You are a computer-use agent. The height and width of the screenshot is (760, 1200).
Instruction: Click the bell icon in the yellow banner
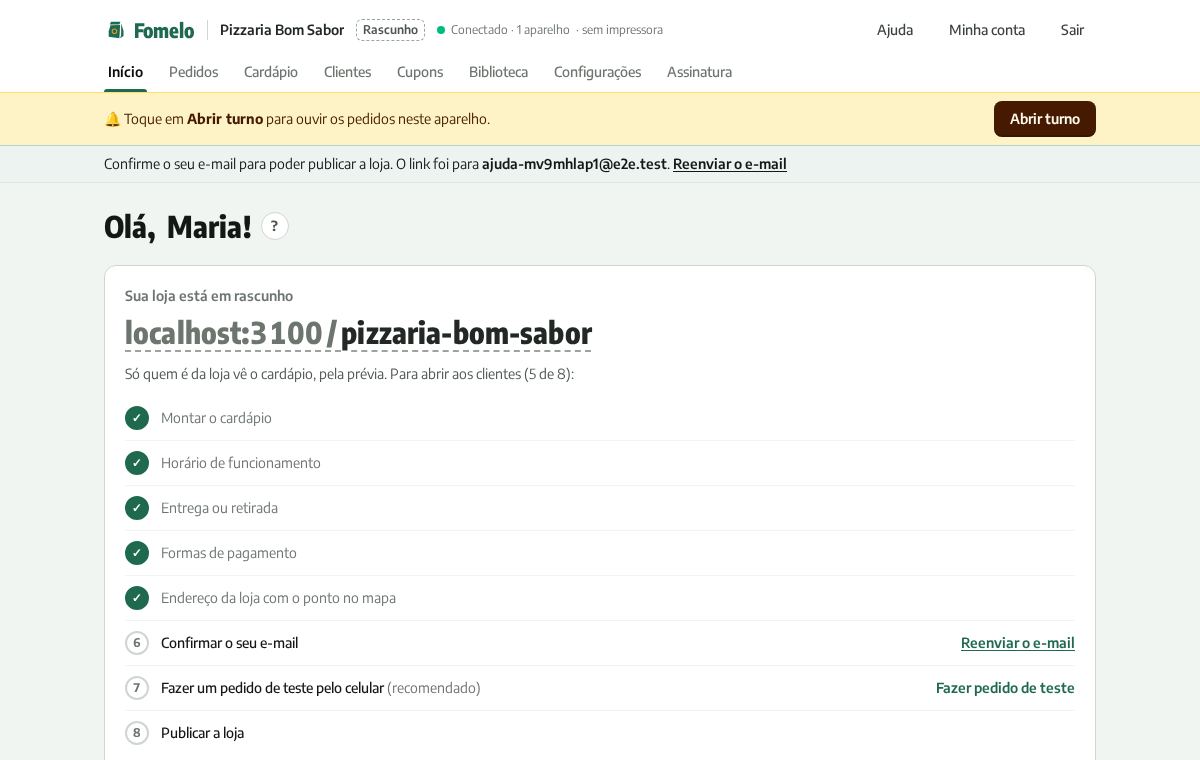click(112, 119)
